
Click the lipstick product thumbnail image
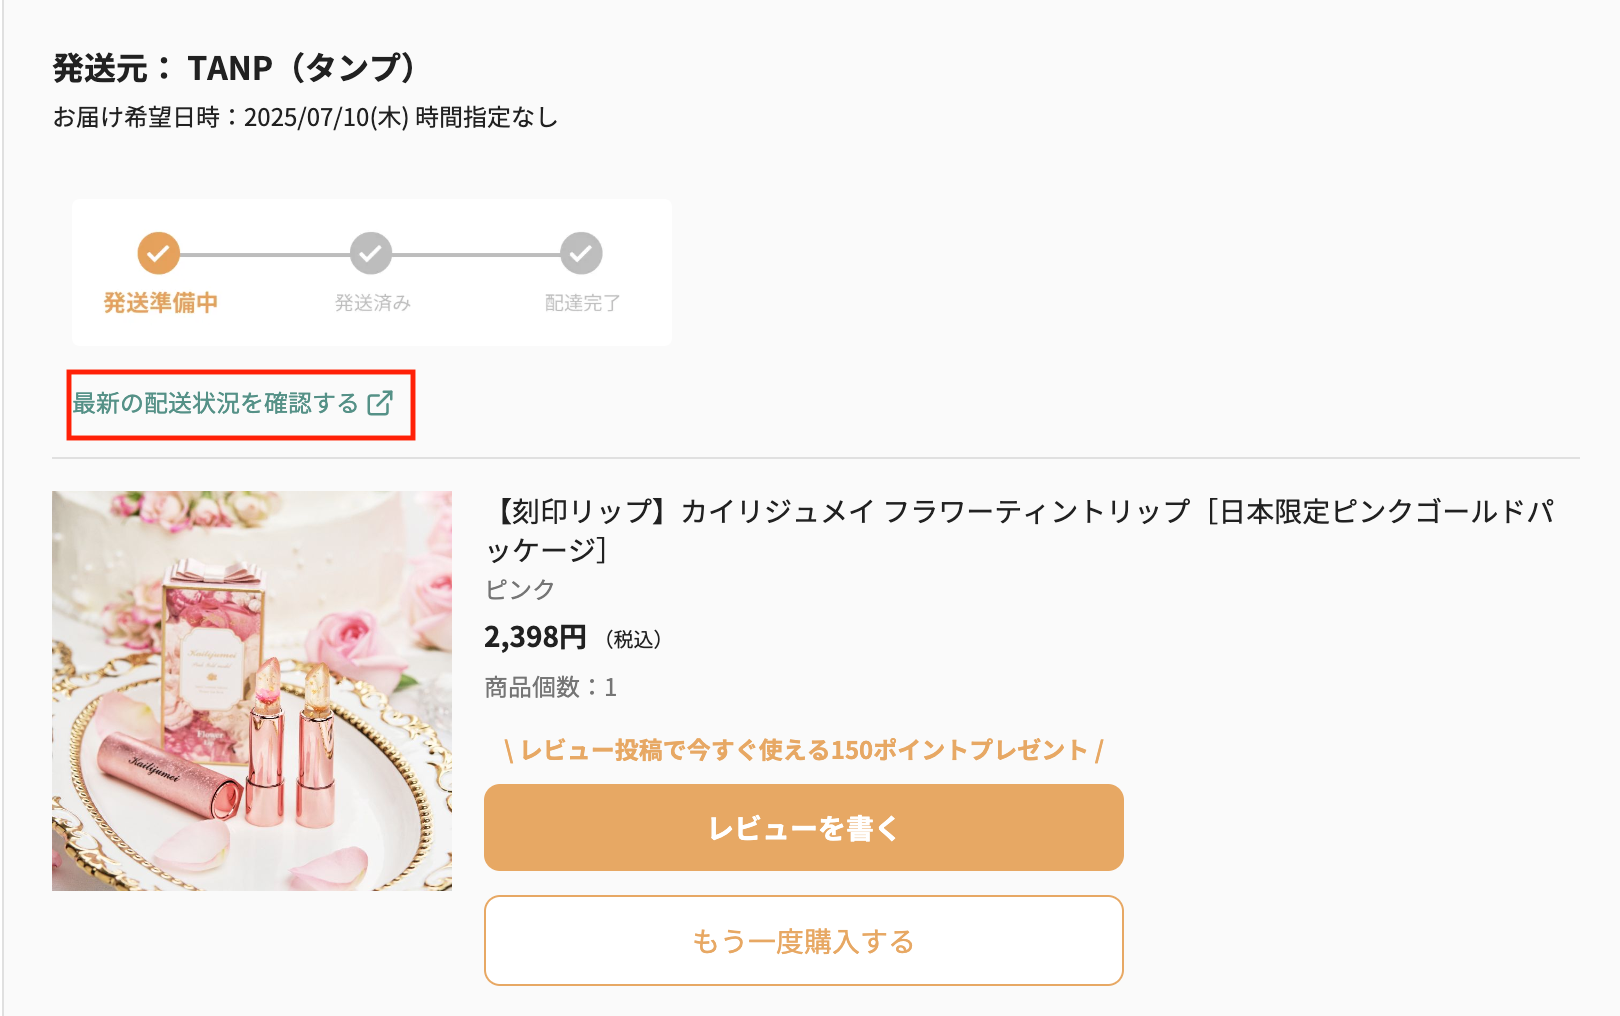click(x=252, y=688)
